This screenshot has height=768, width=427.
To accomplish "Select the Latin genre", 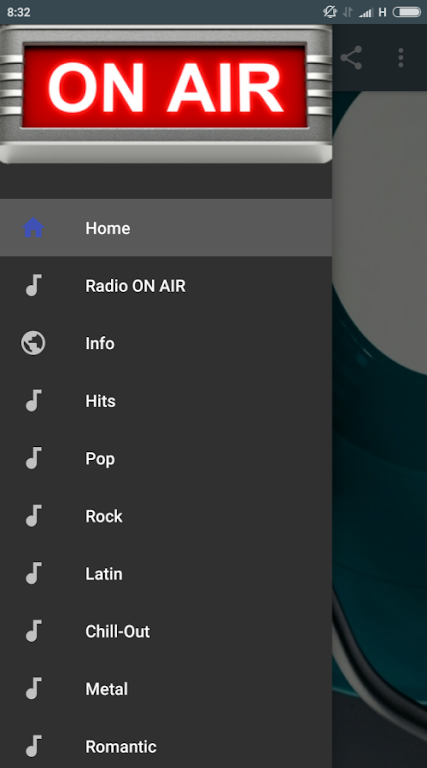I will (166, 574).
